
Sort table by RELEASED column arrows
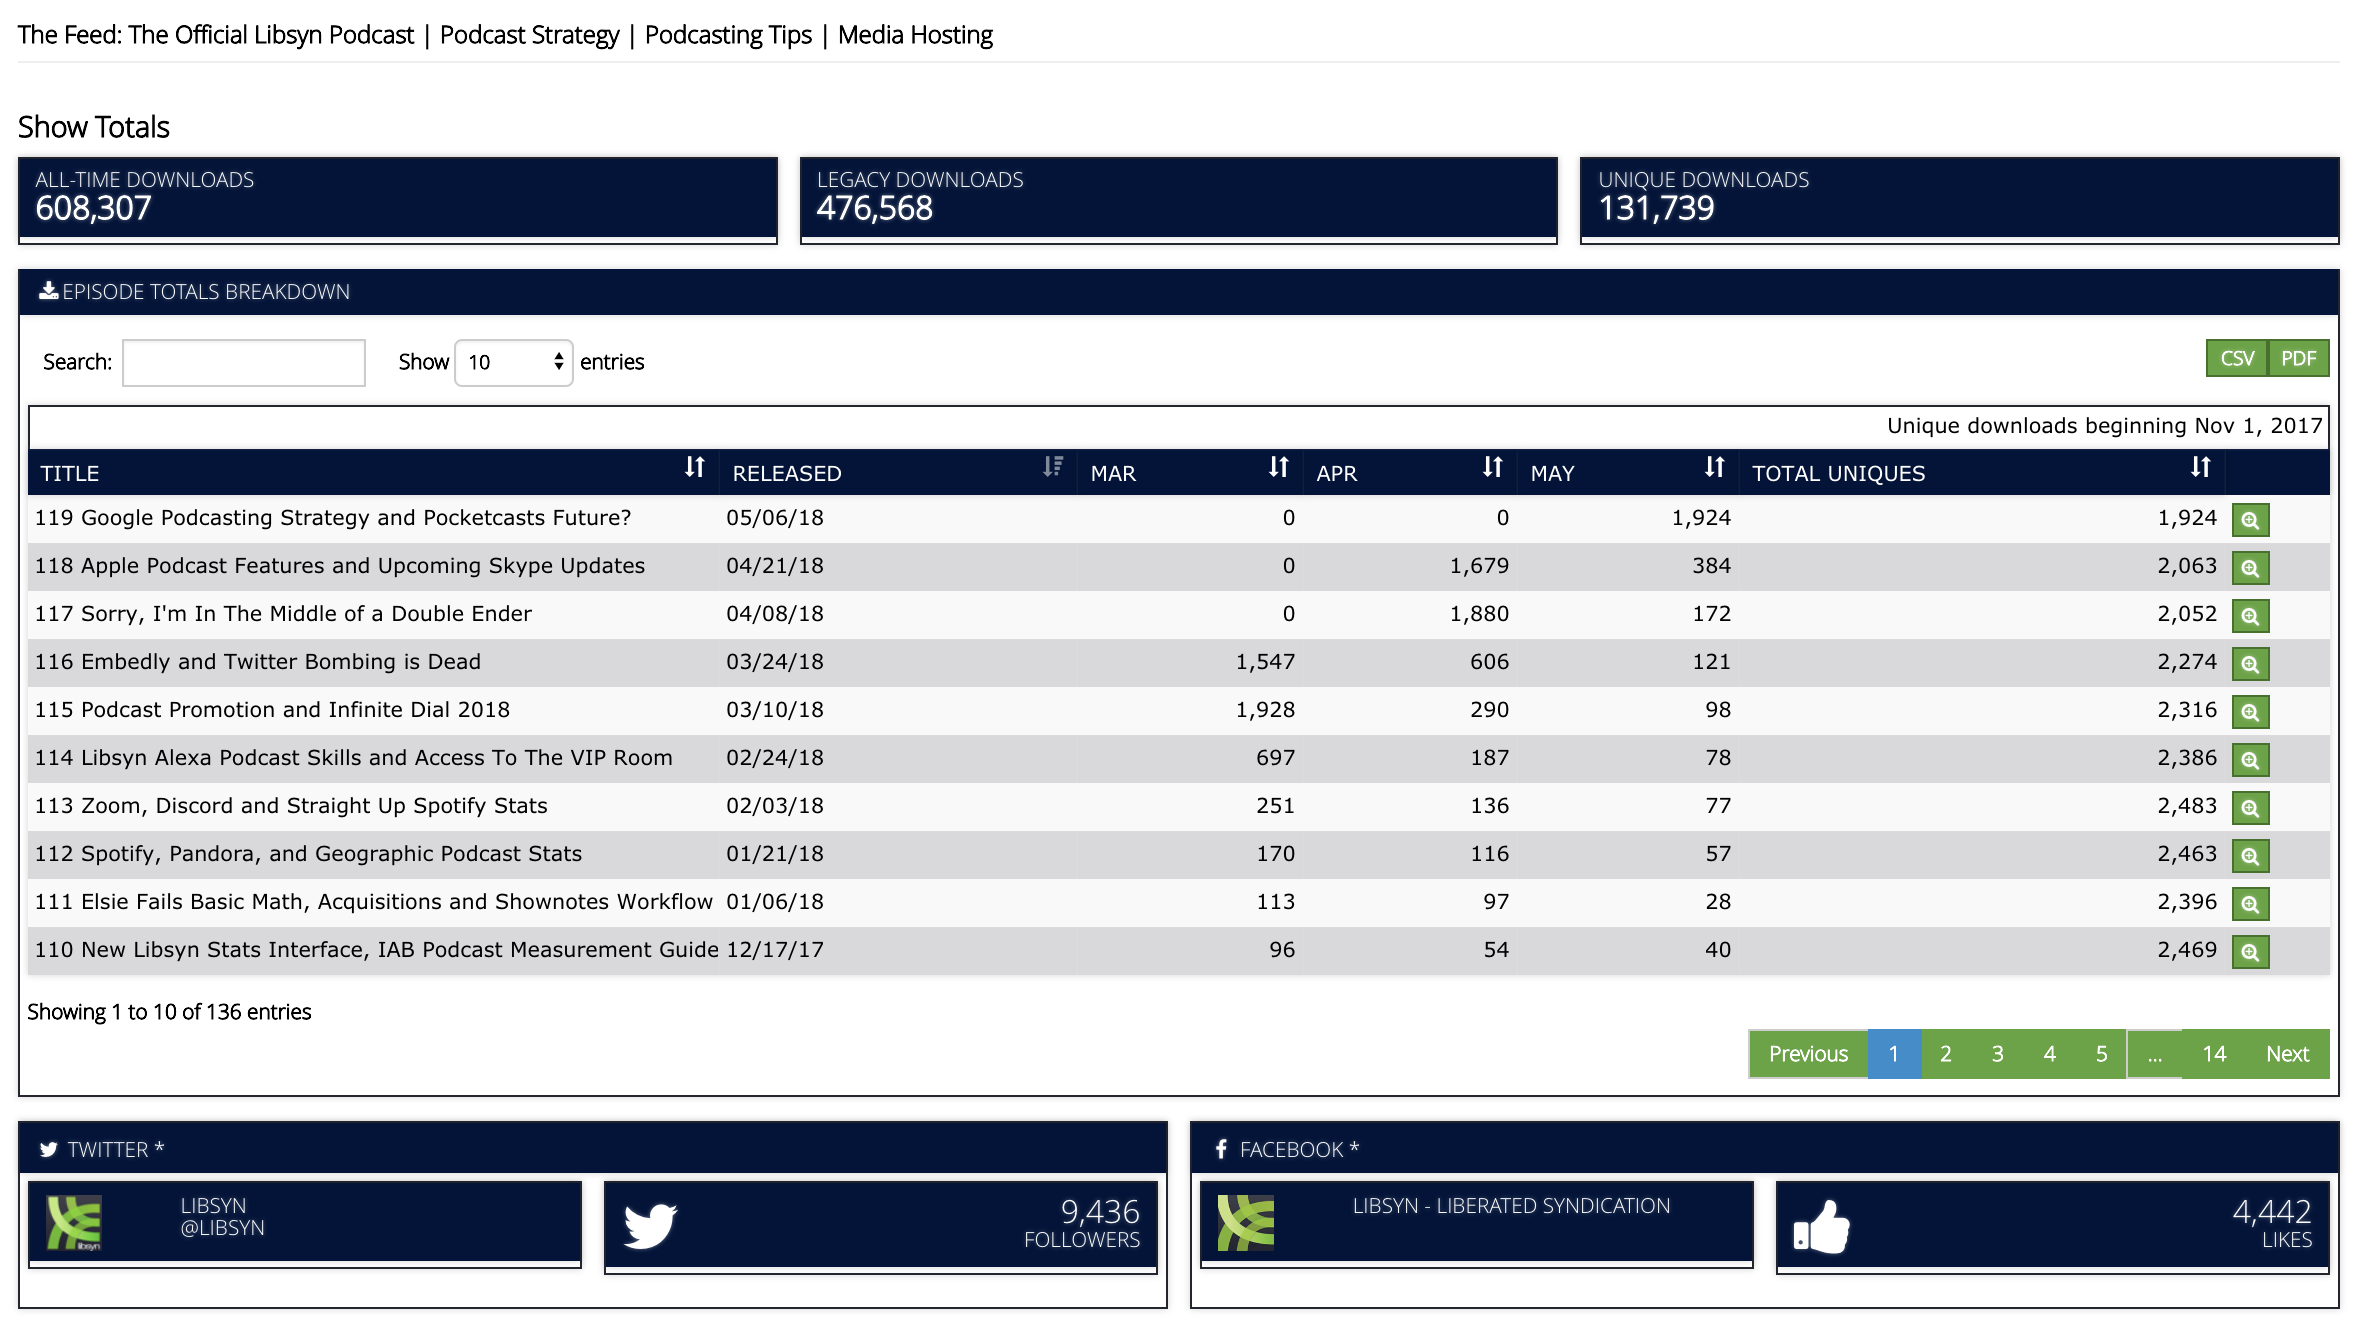click(x=1052, y=467)
